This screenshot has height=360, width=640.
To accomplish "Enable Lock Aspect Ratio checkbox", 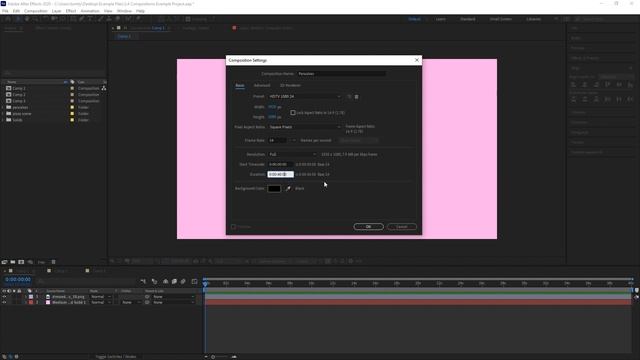I will [293, 113].
